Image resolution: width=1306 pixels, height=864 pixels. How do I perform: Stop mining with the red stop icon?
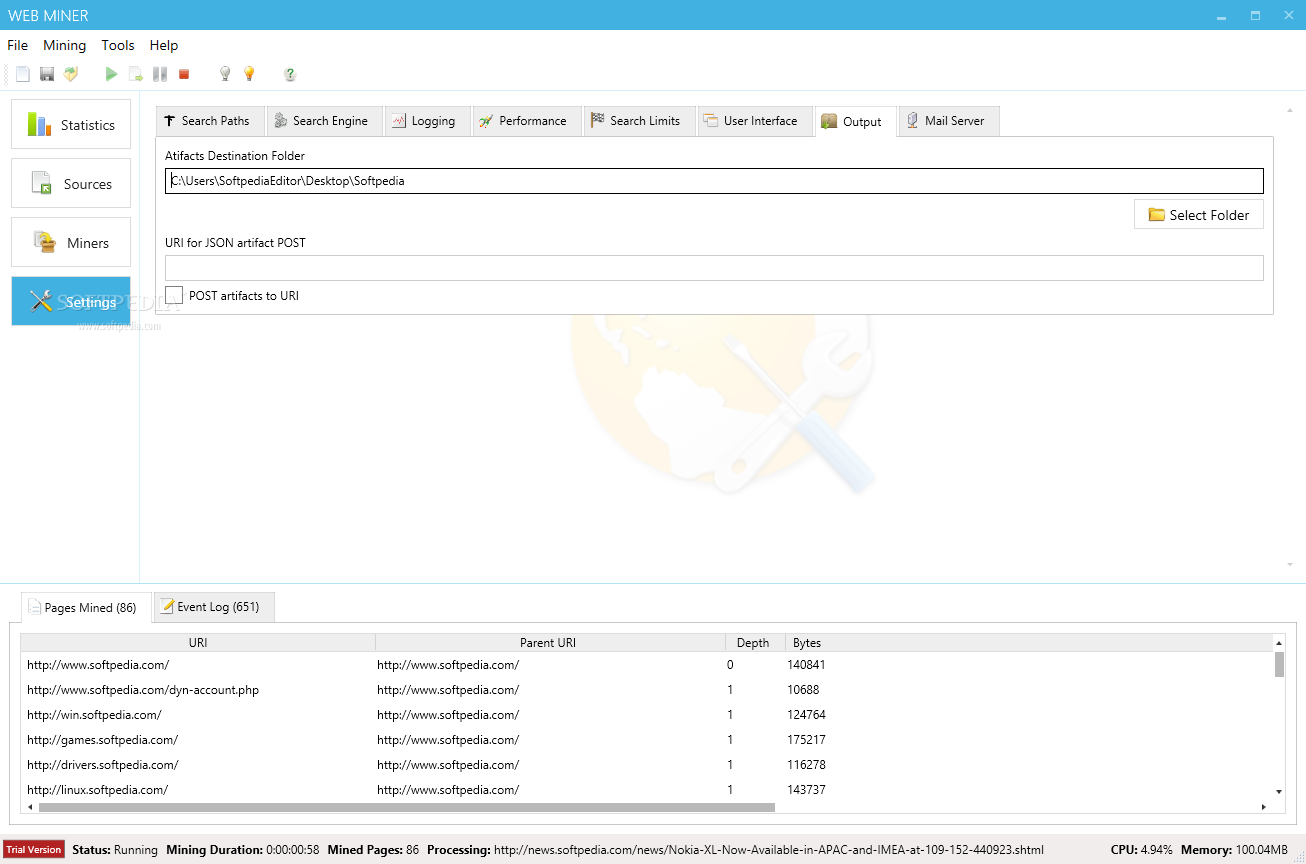coord(184,74)
